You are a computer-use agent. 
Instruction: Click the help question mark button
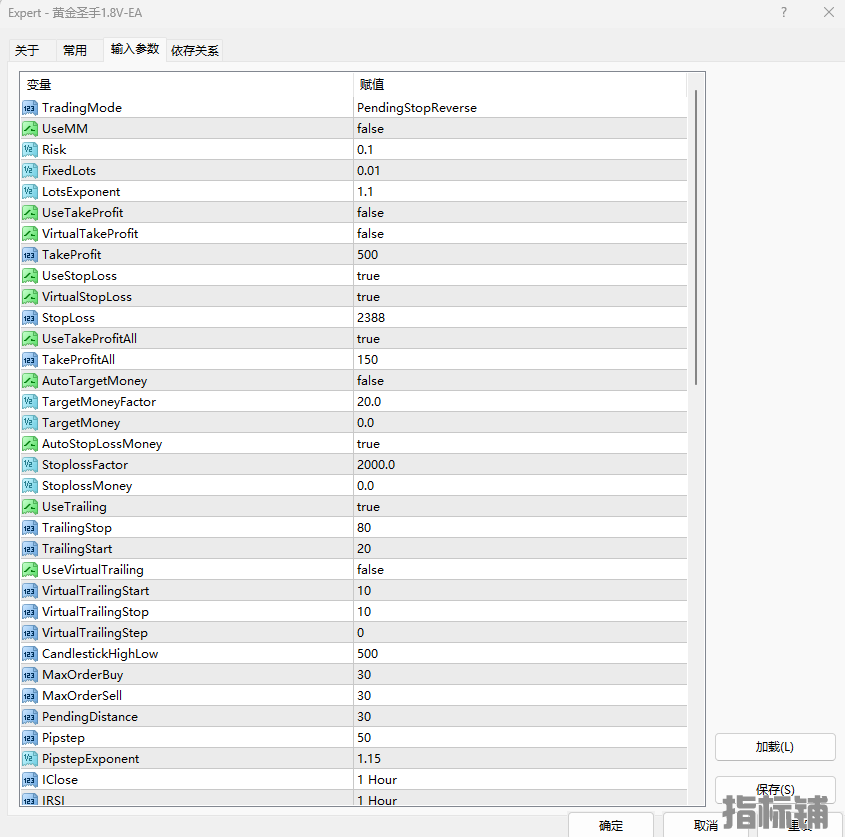tap(784, 12)
